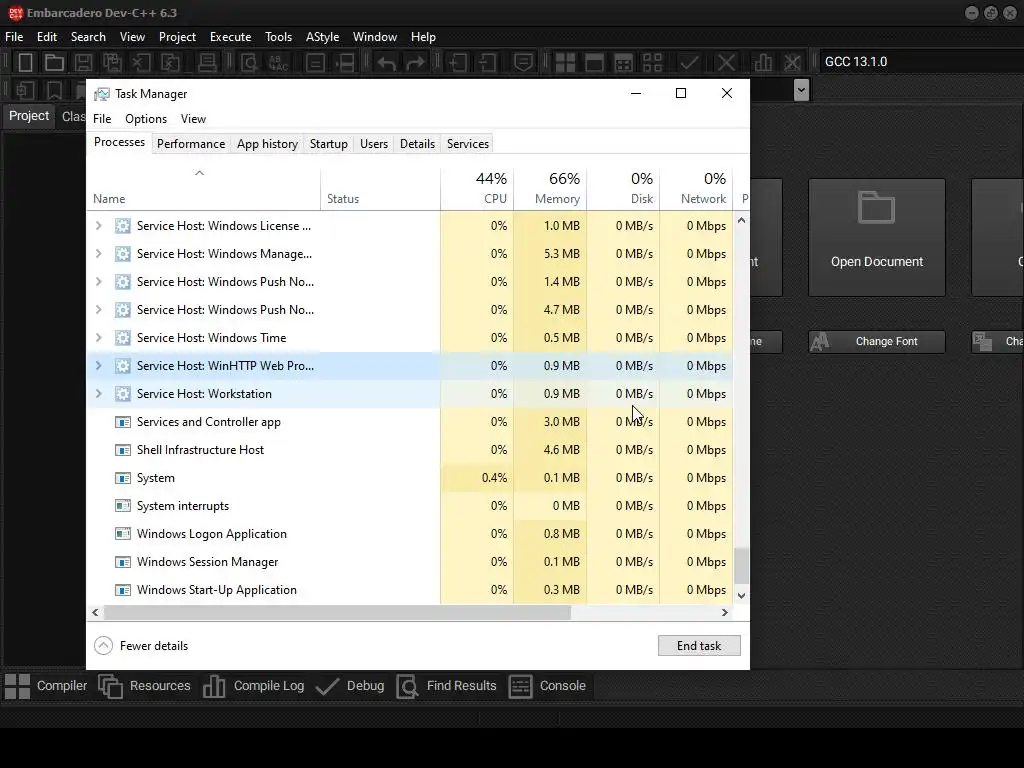Sort processes by the Memory column header
1024x768 pixels.
(551, 188)
